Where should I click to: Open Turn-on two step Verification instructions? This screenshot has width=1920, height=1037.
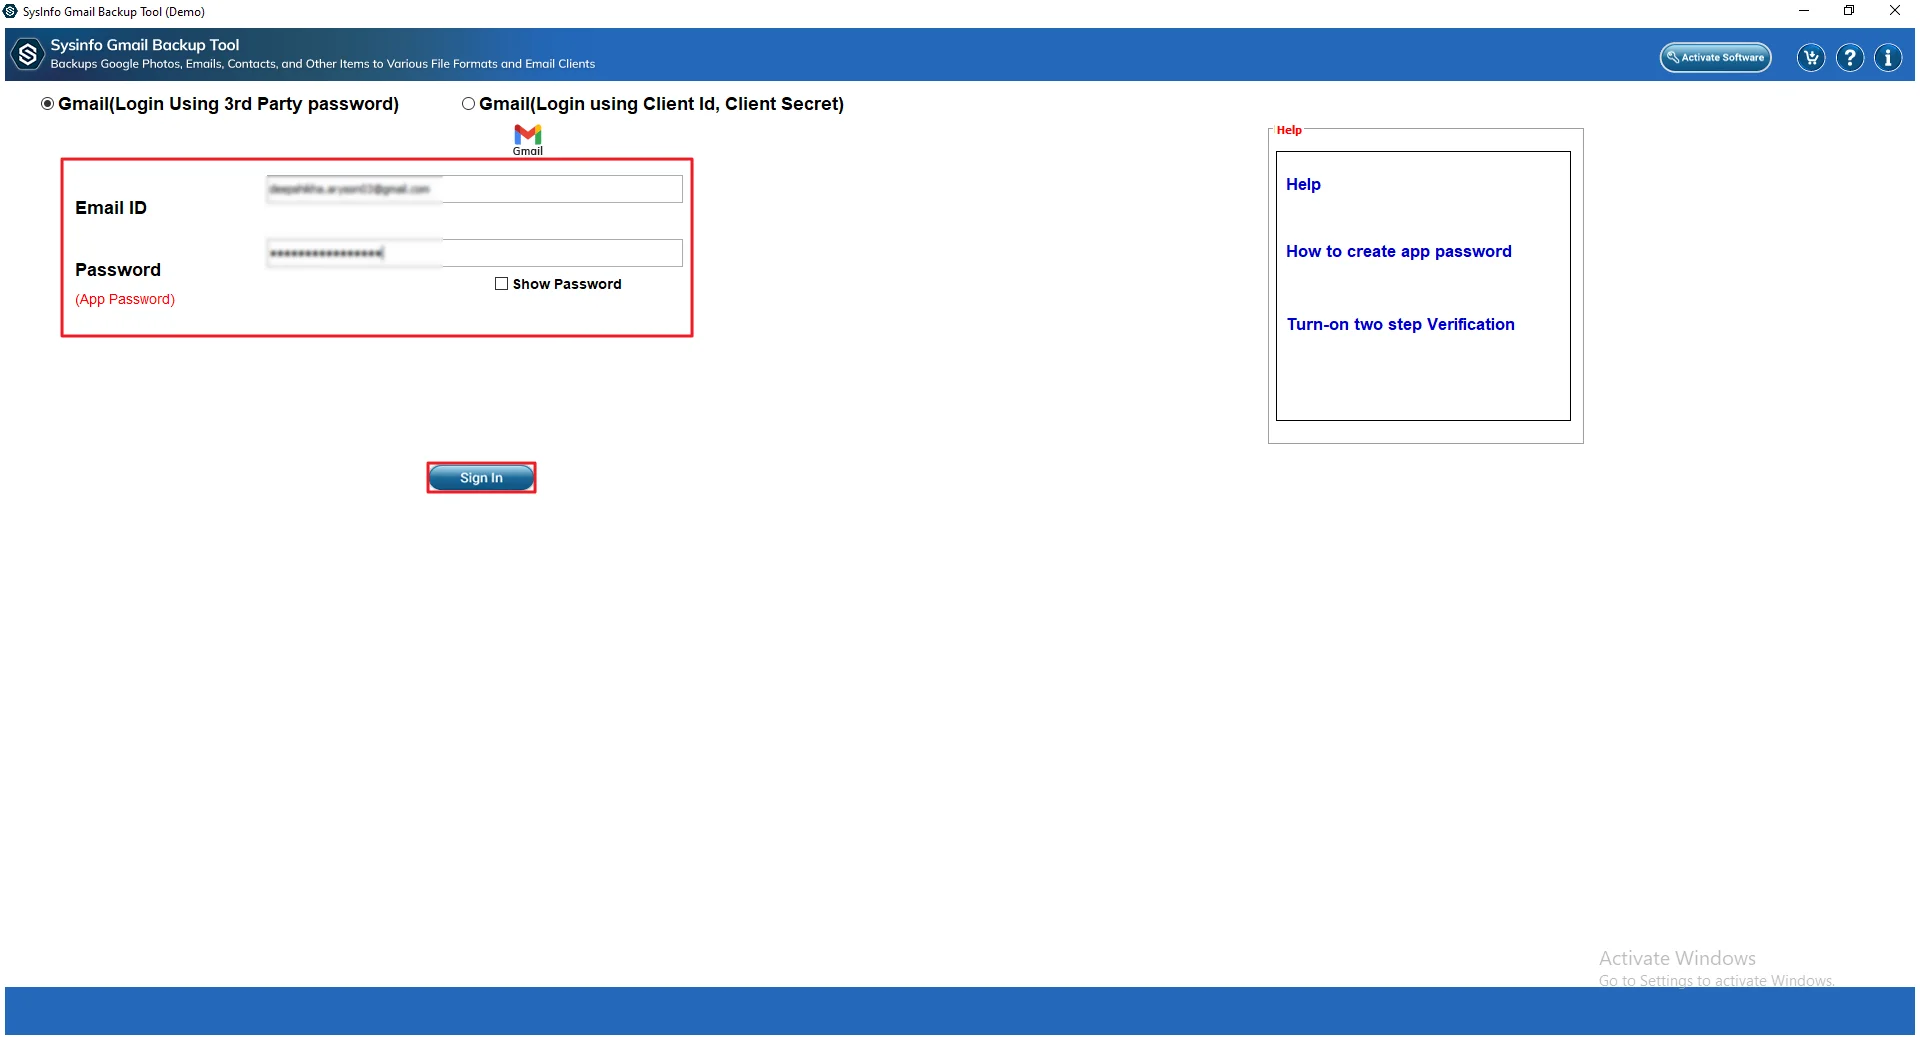[1400, 324]
